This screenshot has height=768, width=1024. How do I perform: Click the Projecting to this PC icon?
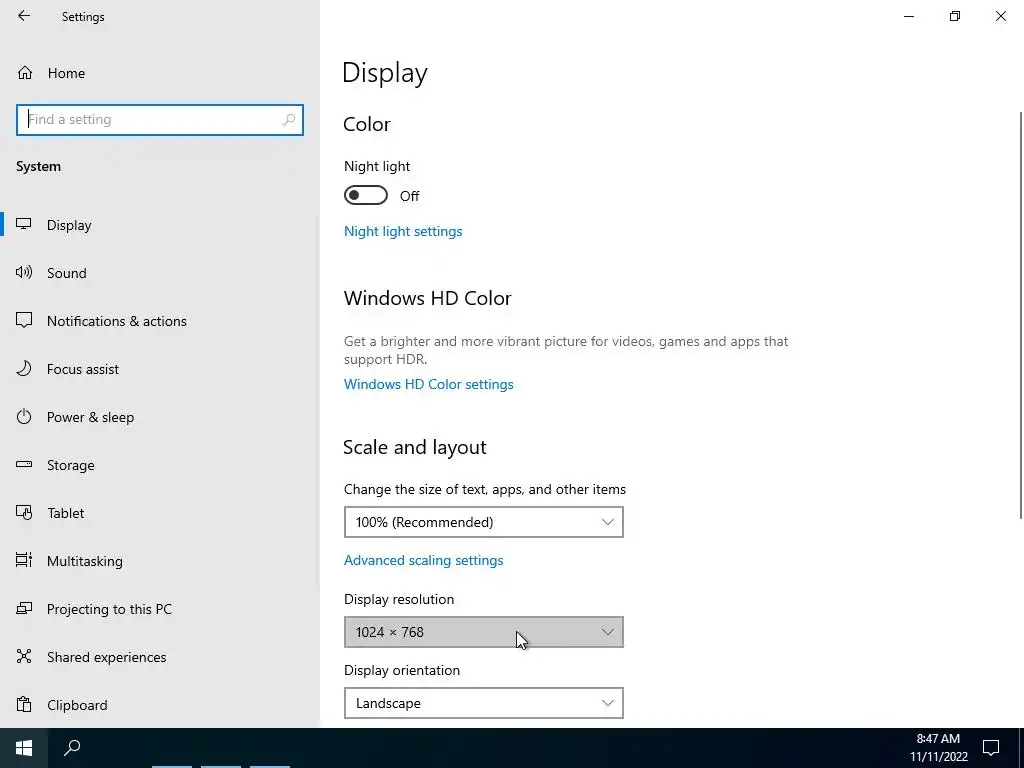click(24, 609)
